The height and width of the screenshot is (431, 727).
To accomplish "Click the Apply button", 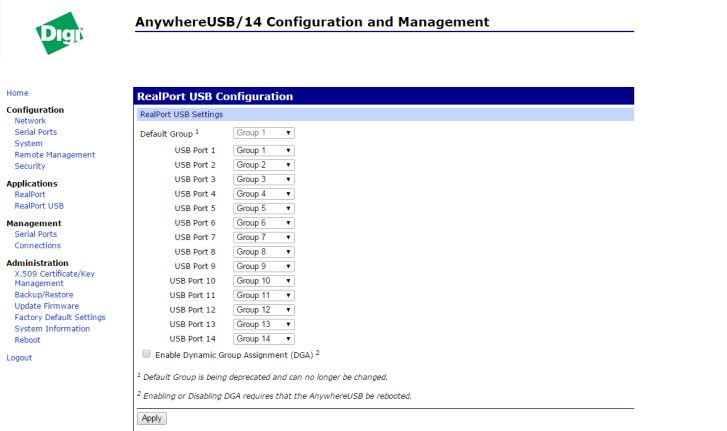I will click(152, 418).
